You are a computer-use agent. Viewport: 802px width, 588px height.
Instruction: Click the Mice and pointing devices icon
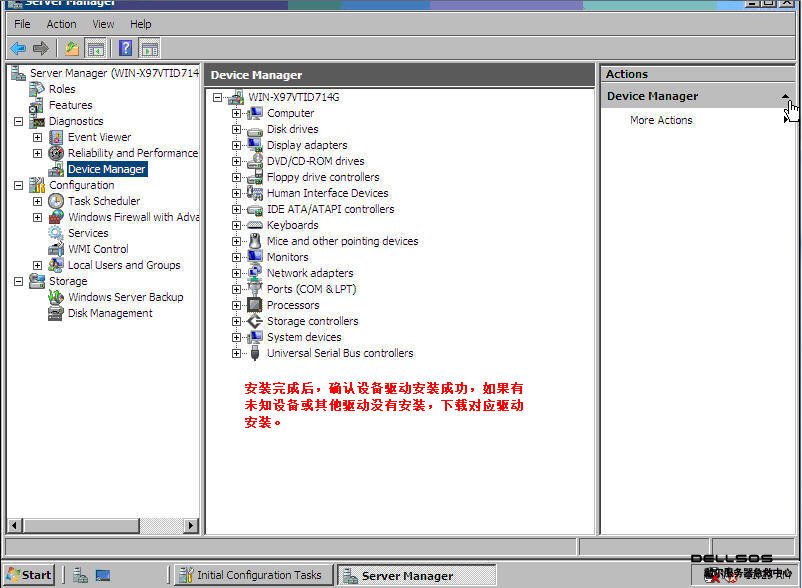pyautogui.click(x=255, y=241)
